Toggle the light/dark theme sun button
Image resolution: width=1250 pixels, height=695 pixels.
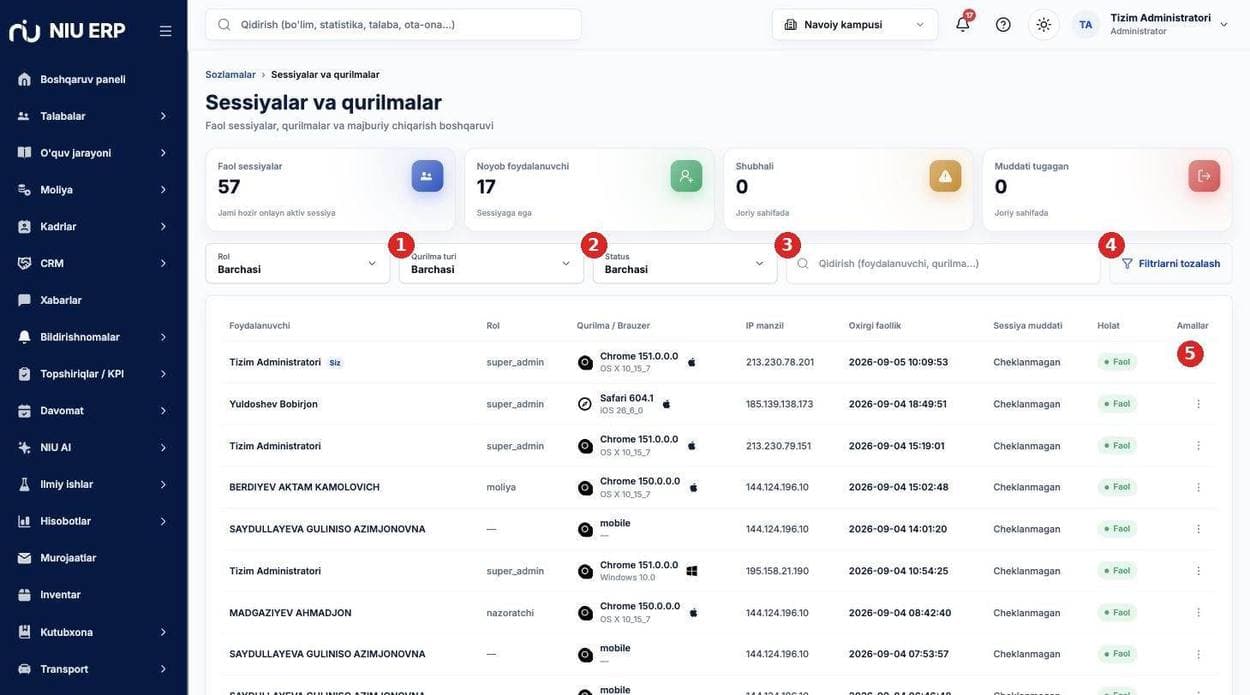1044,24
